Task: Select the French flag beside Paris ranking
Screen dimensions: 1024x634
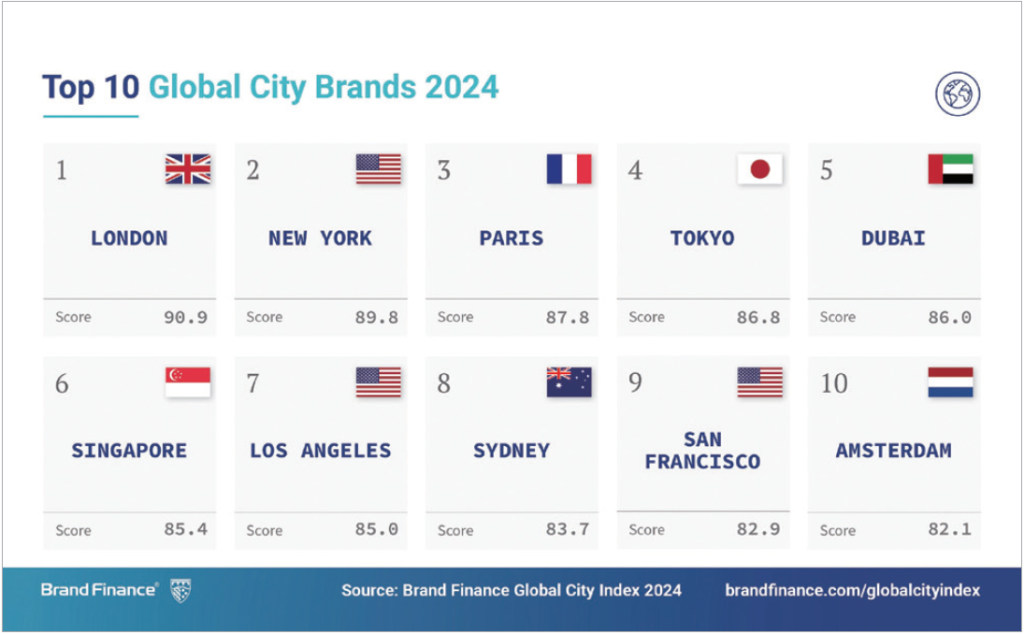Action: [569, 169]
